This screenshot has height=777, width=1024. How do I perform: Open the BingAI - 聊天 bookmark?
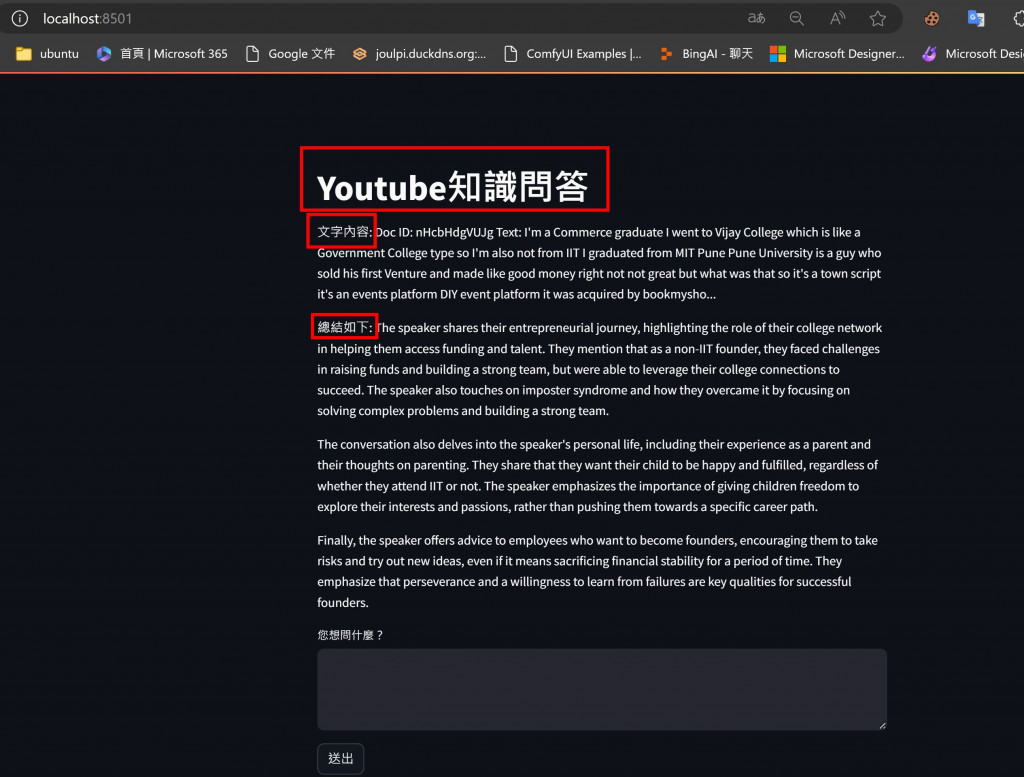[706, 54]
